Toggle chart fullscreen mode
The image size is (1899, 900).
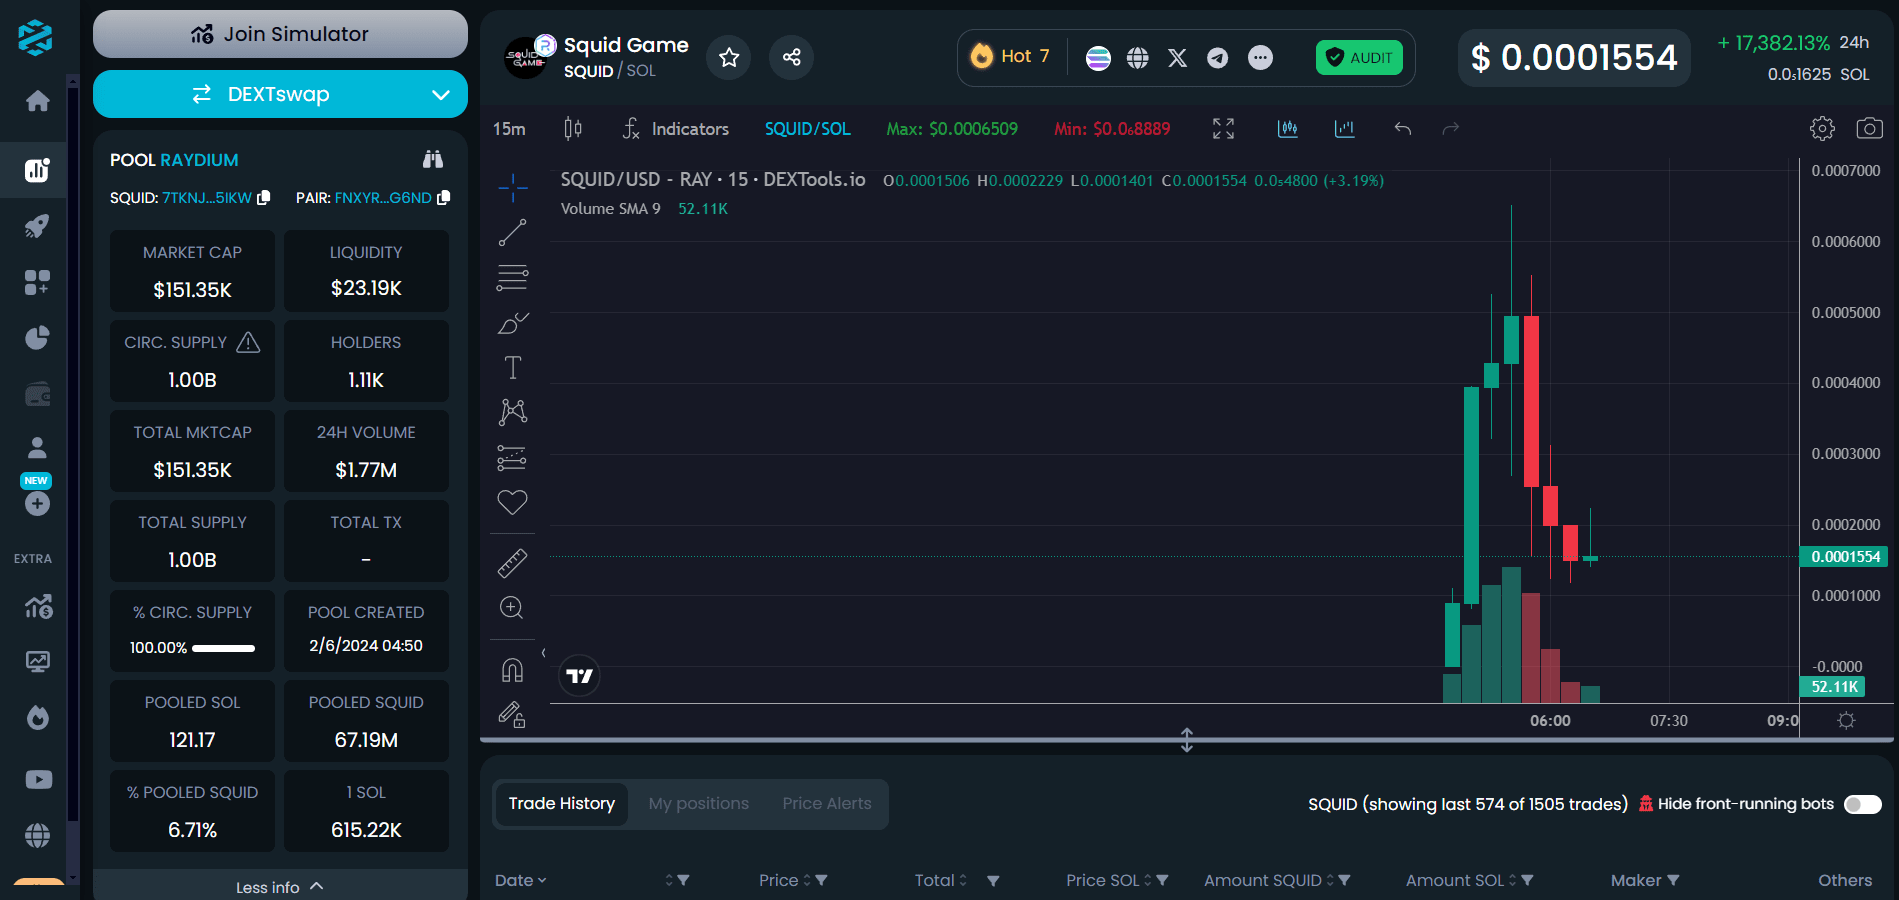(1223, 128)
